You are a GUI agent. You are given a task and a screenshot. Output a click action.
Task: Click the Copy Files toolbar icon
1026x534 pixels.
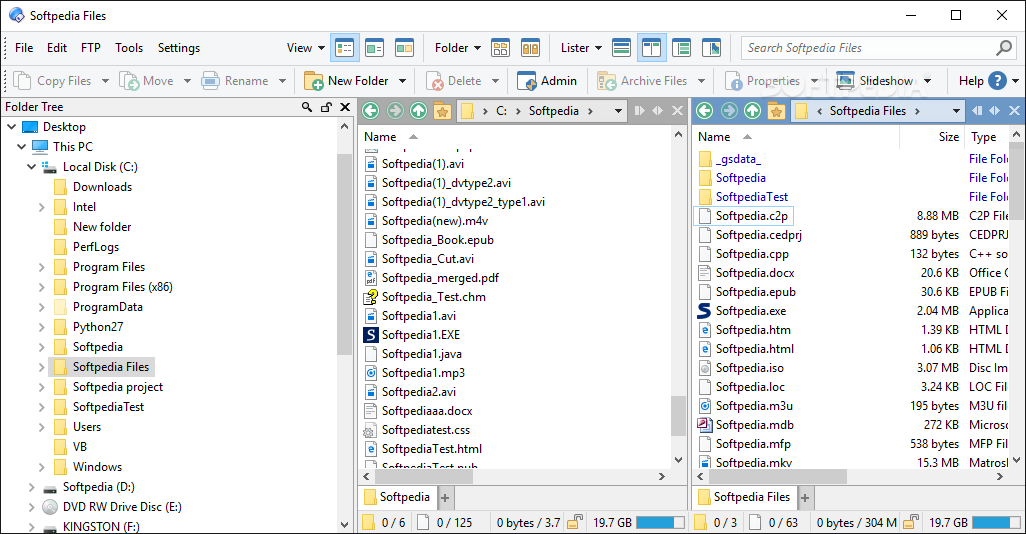tap(22, 80)
